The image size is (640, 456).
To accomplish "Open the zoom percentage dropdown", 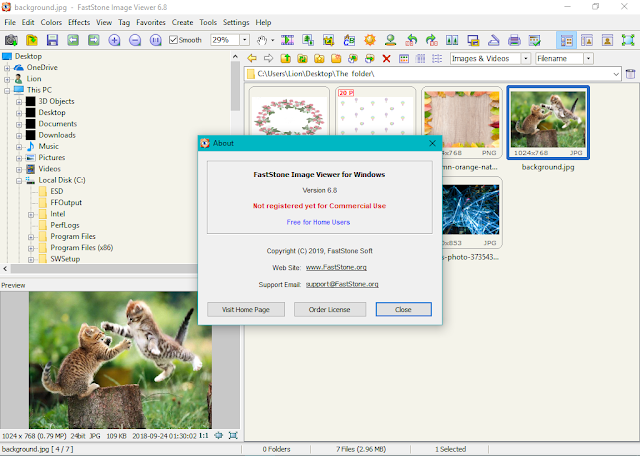I will tap(244, 40).
